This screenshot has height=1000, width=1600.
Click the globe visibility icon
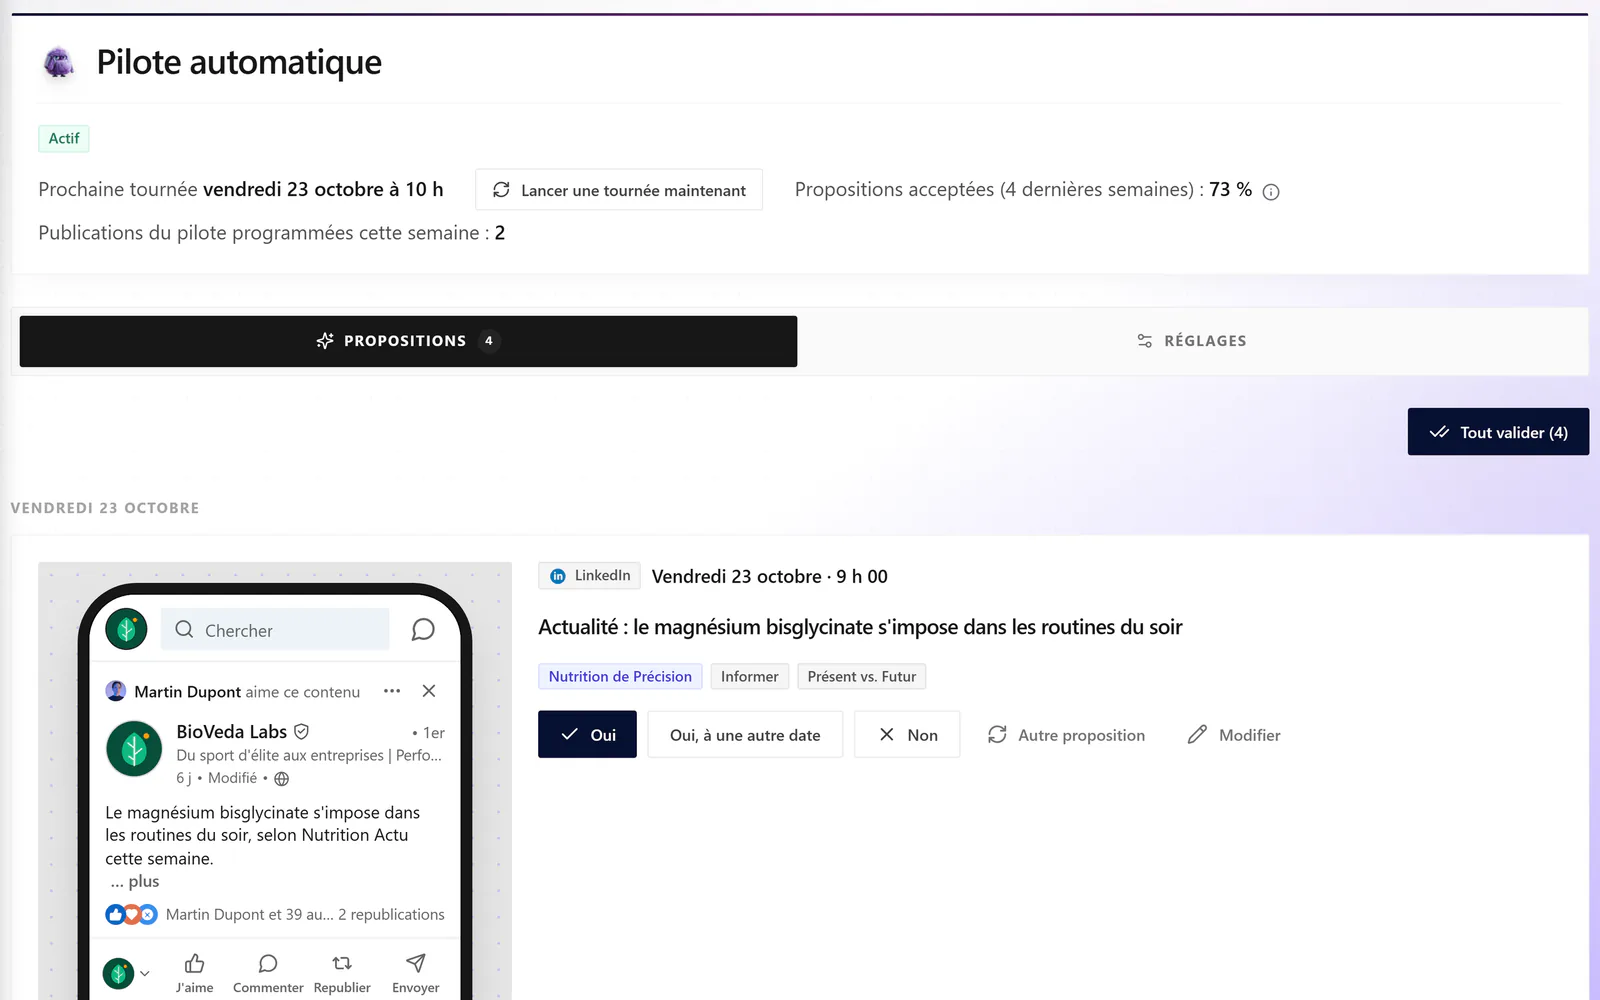[282, 779]
